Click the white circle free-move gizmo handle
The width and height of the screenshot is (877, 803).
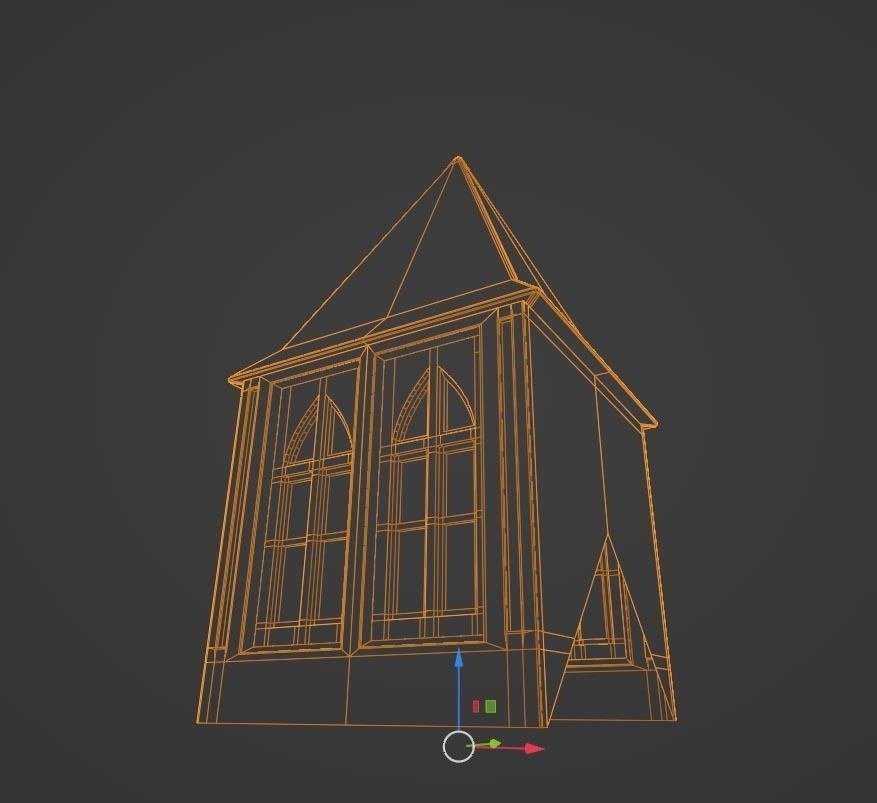pyautogui.click(x=459, y=746)
